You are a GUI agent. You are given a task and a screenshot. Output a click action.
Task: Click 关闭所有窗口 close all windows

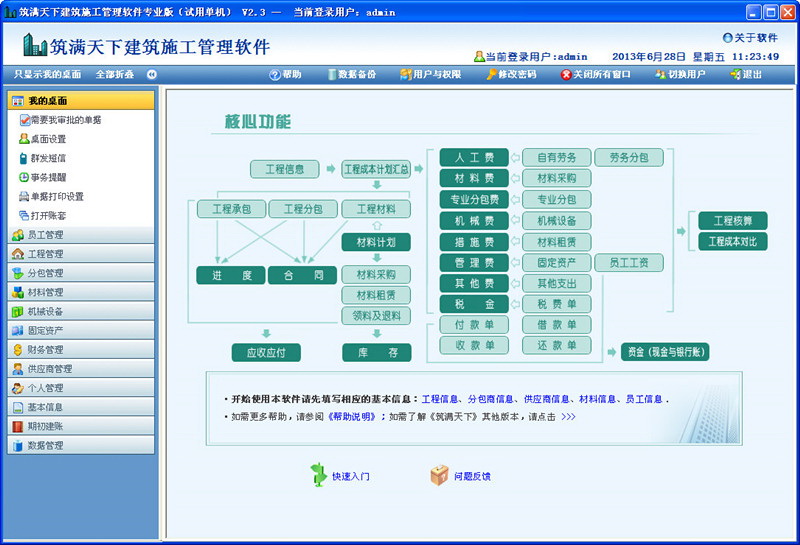tap(595, 75)
